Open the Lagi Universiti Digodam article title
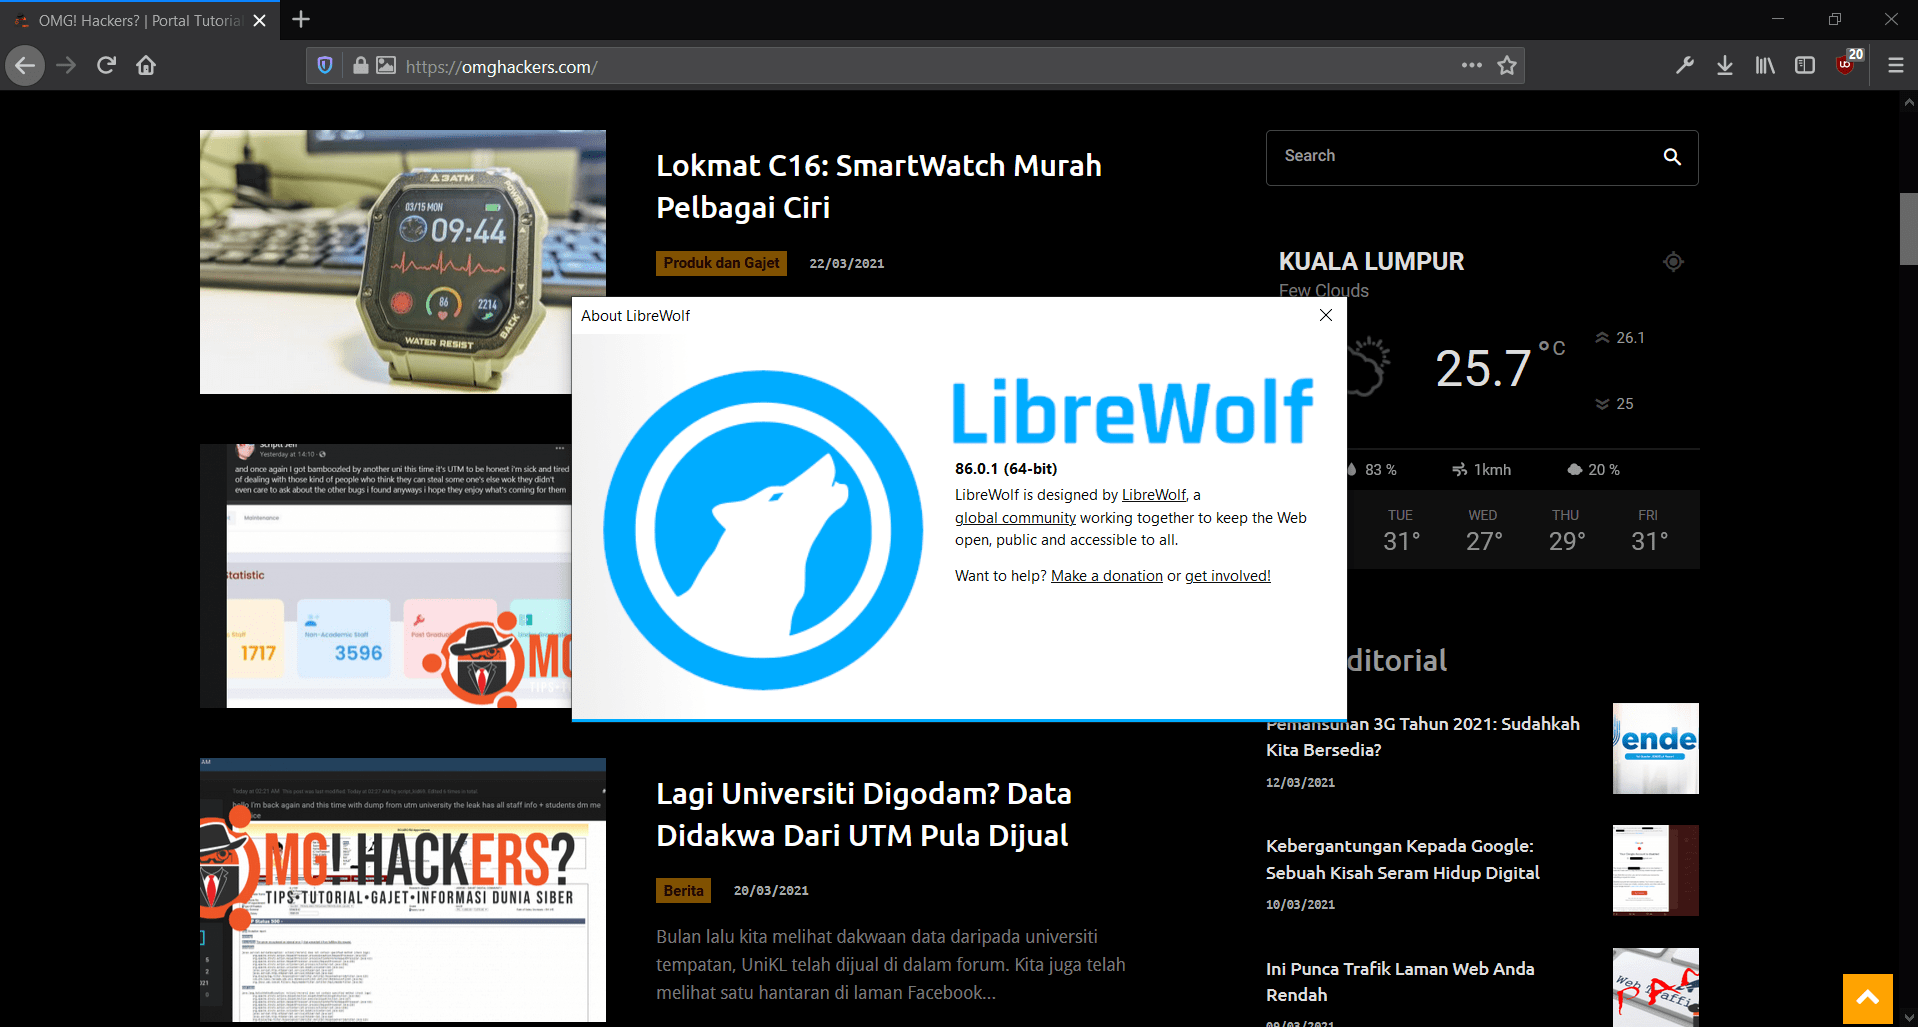1918x1027 pixels. tap(864, 814)
